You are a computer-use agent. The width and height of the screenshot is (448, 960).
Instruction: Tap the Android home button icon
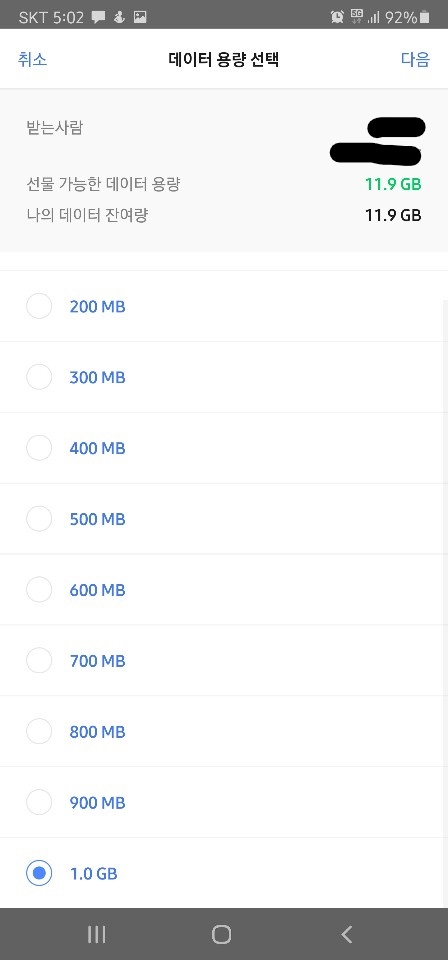pyautogui.click(x=221, y=934)
